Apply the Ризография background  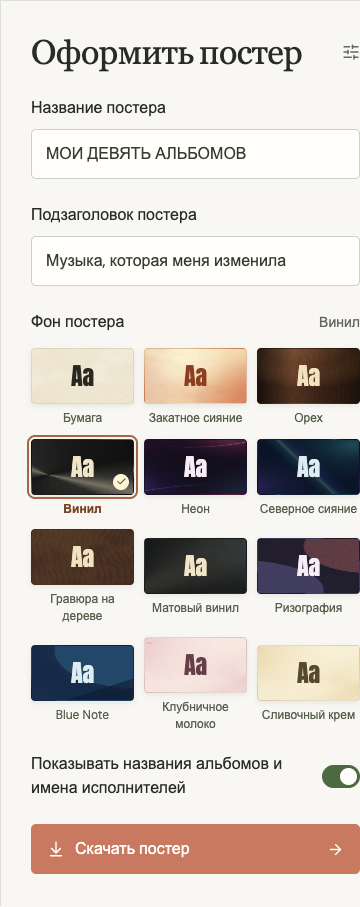pos(308,566)
